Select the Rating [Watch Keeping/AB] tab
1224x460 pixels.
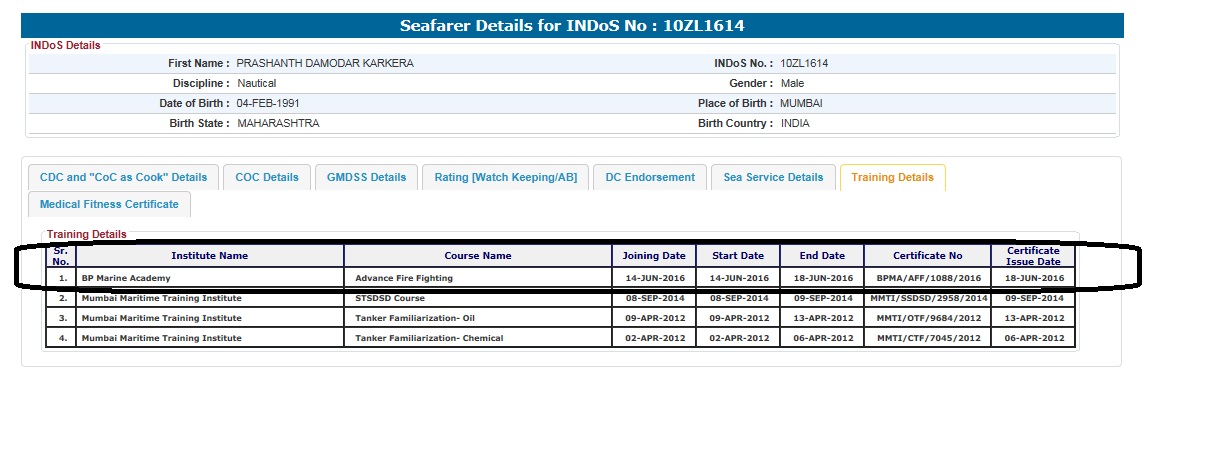pos(505,177)
